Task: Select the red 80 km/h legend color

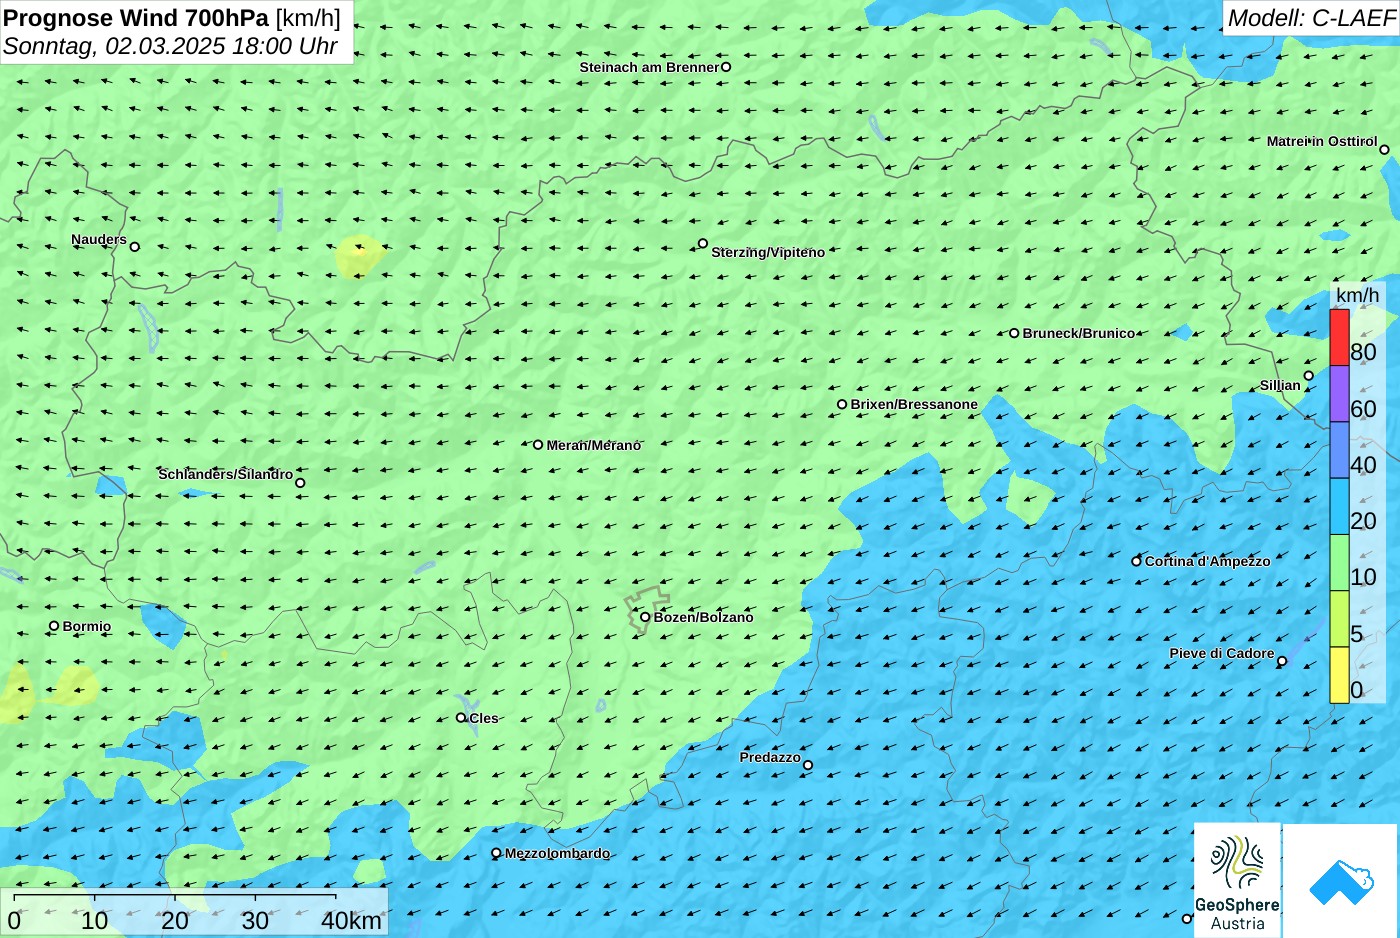Action: [1339, 337]
